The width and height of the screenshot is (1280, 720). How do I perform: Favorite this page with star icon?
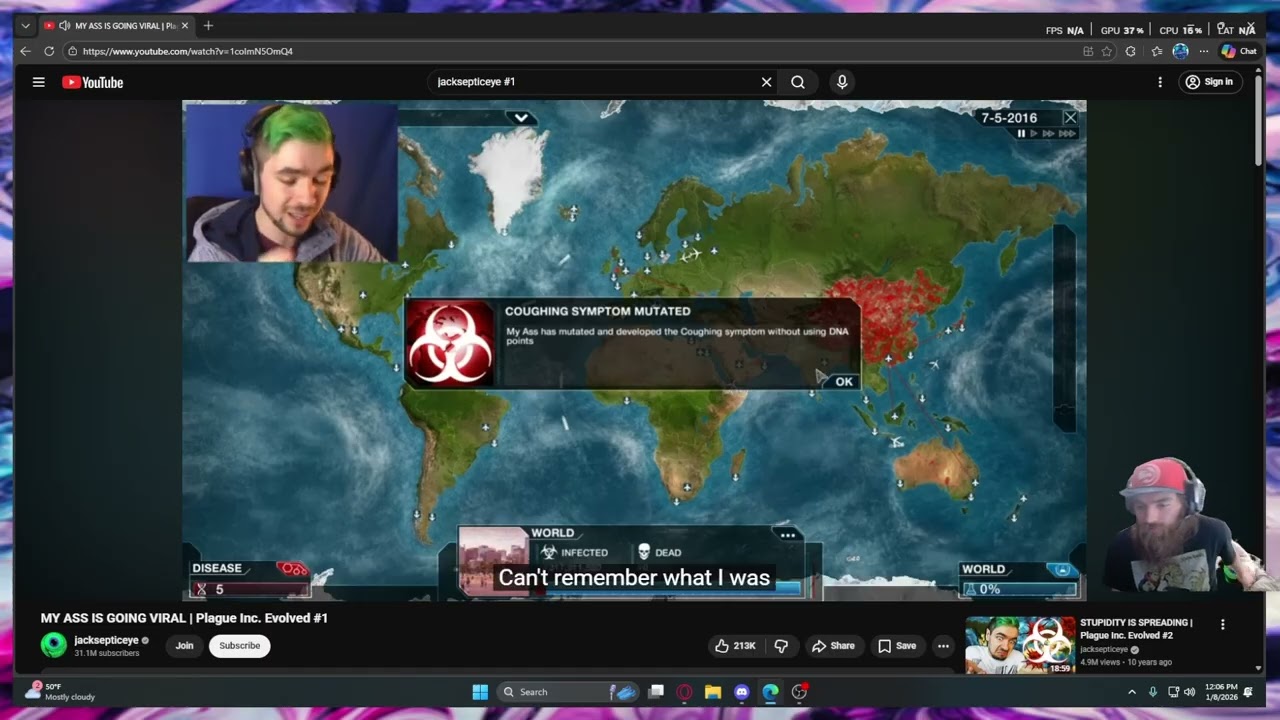[x=1107, y=51]
